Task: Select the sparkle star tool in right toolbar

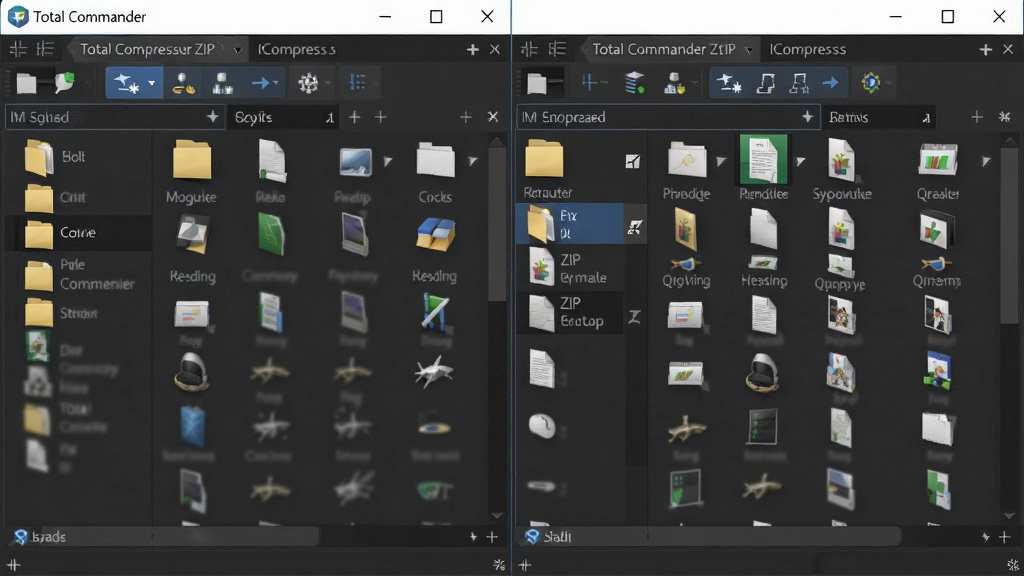Action: (728, 83)
